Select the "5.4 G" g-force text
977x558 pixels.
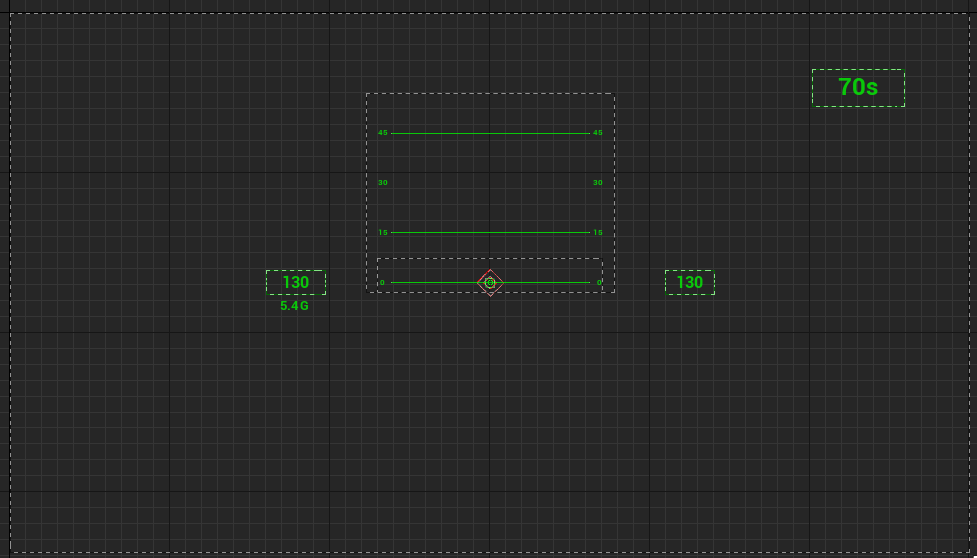pyautogui.click(x=294, y=306)
